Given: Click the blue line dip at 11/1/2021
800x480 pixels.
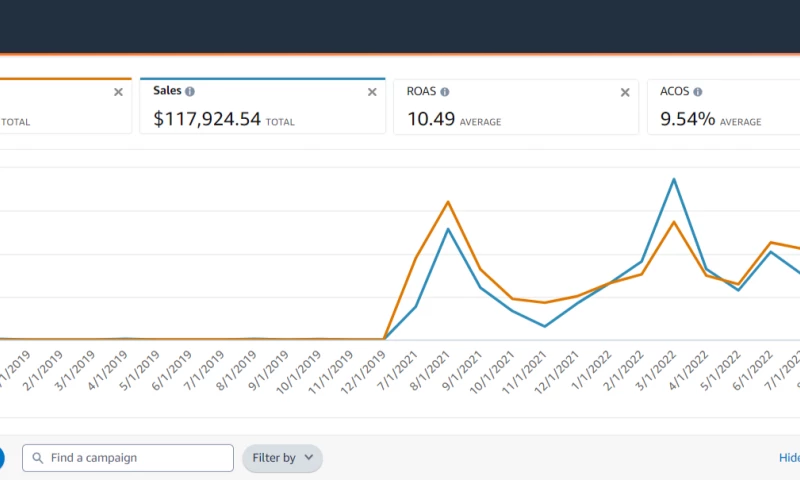Looking at the screenshot, I should [543, 326].
